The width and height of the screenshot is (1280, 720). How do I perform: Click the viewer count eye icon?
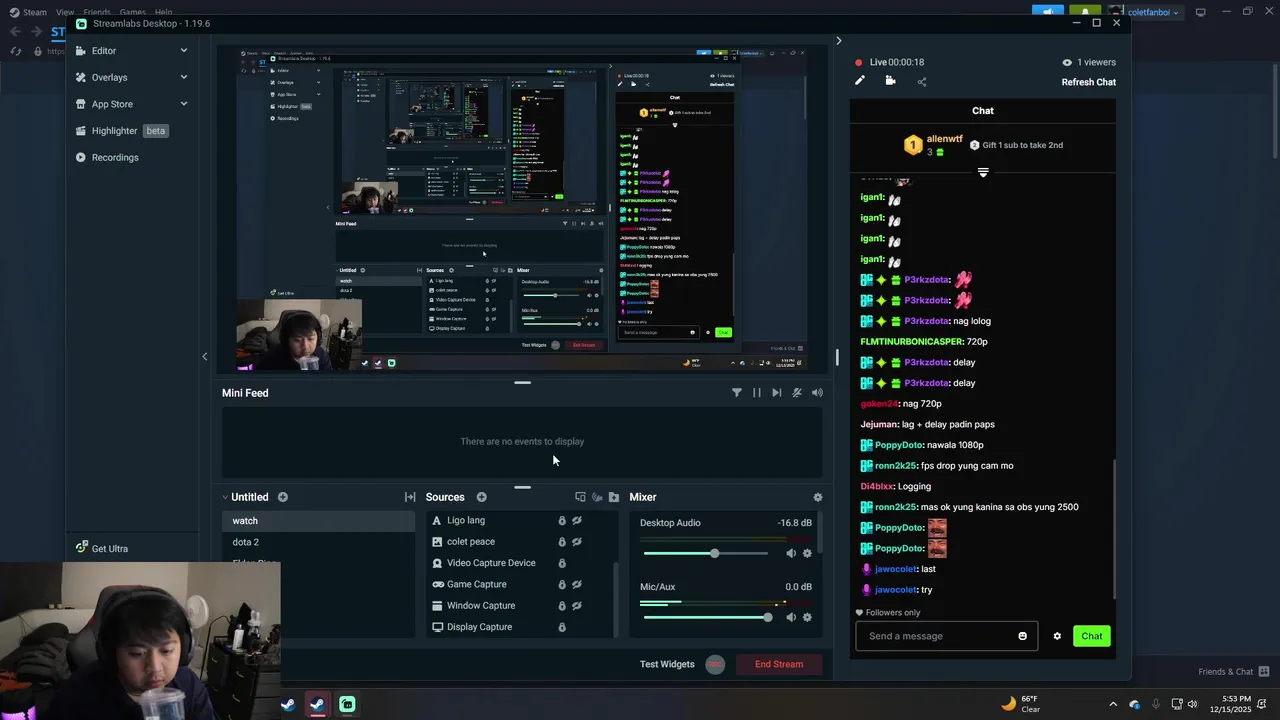[x=1067, y=62]
